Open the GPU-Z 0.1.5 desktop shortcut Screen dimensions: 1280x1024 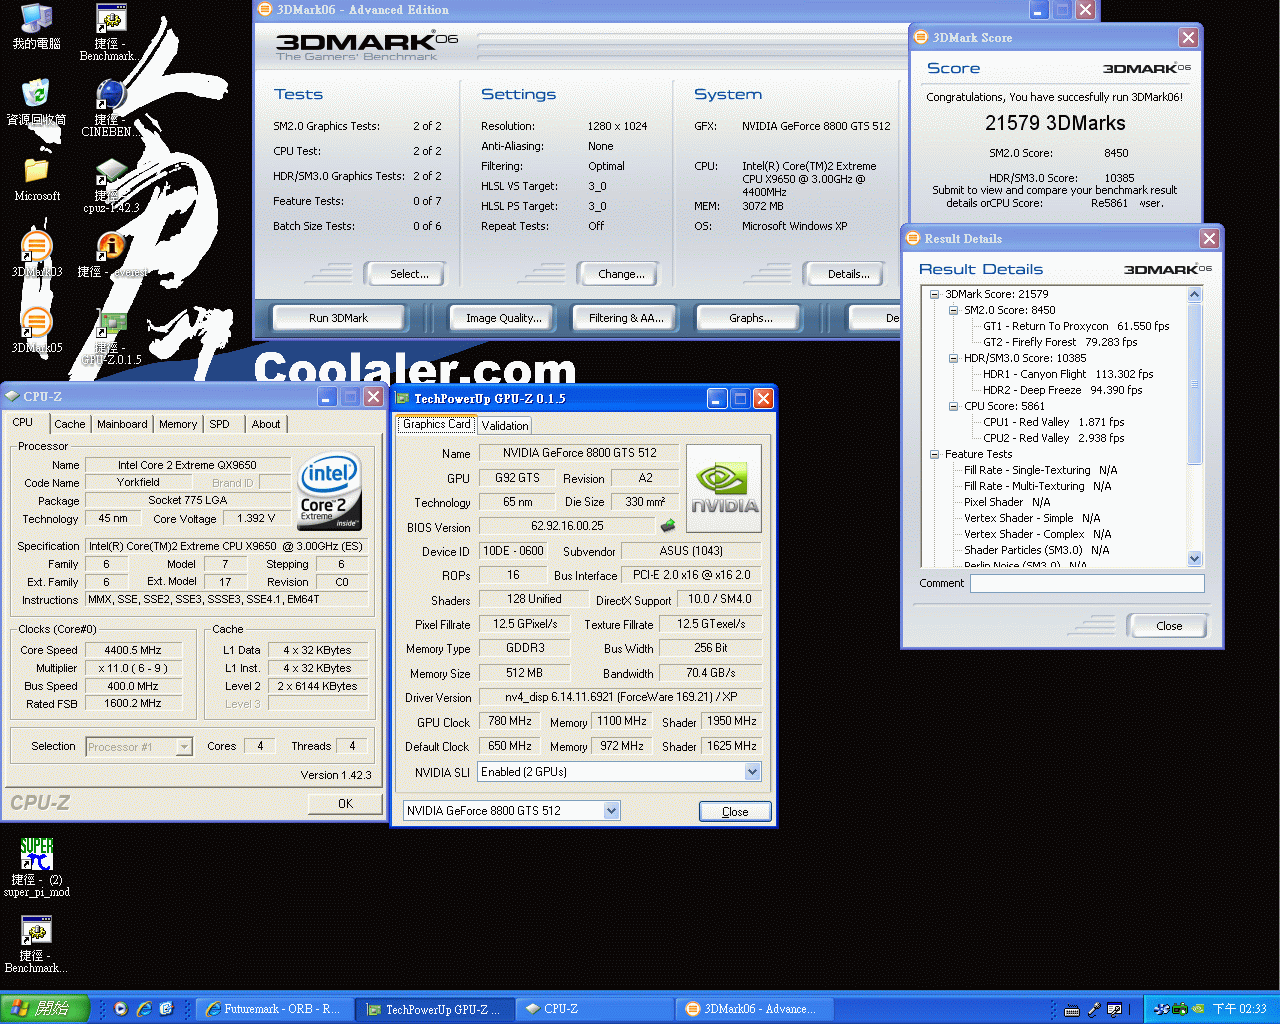(x=111, y=336)
